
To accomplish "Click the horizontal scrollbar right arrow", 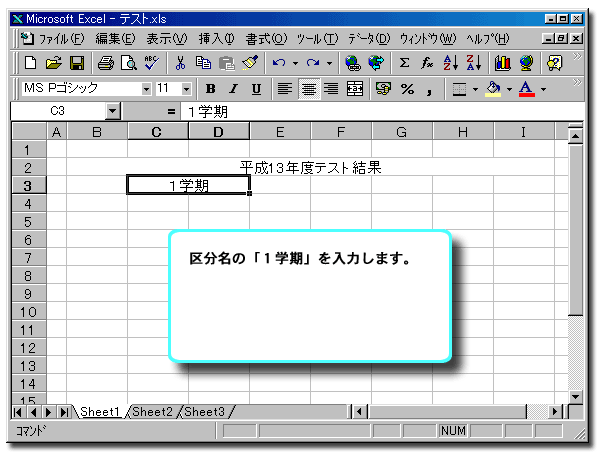I will pos(555,412).
